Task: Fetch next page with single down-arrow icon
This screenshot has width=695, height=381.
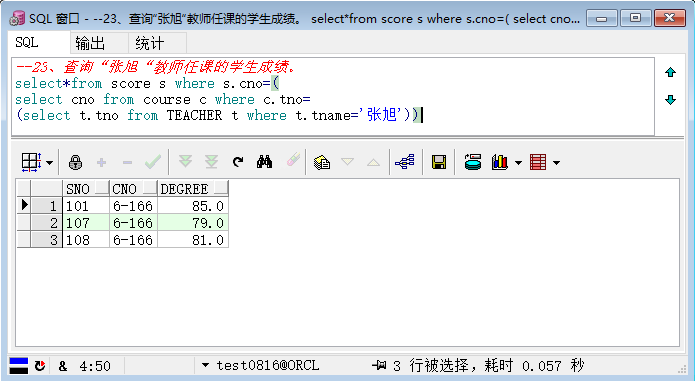Action: point(185,162)
